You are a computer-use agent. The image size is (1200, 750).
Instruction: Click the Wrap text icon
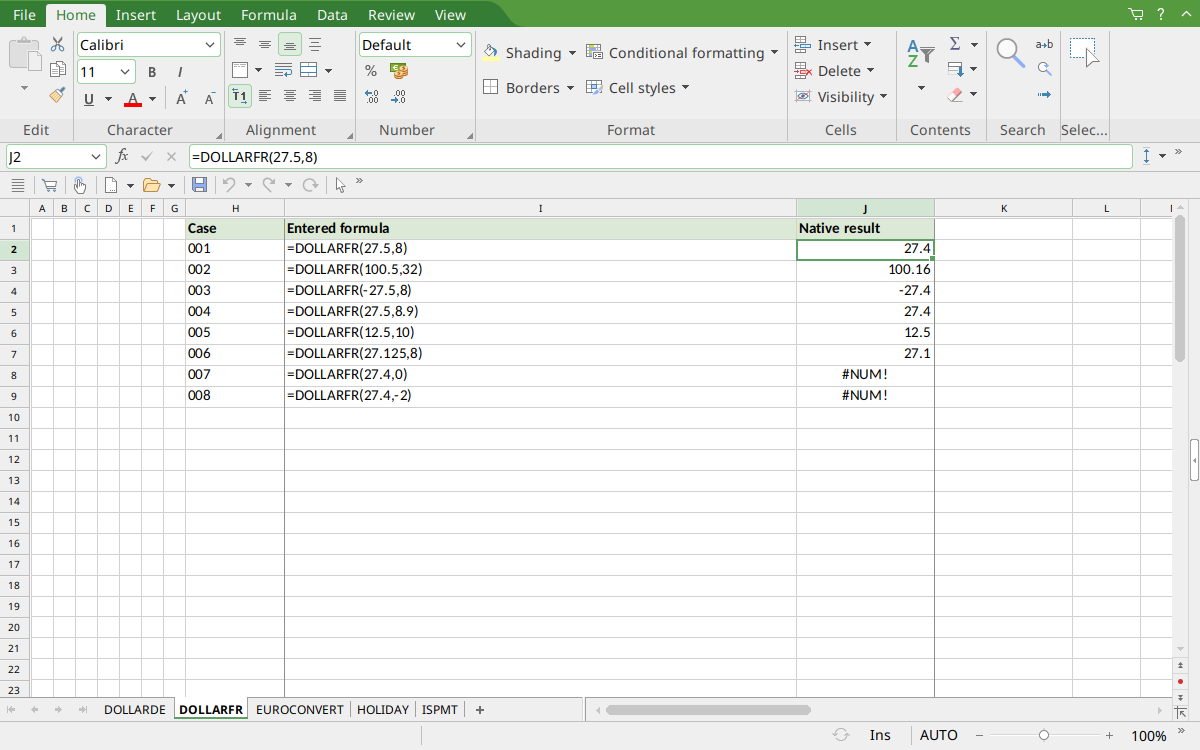coord(283,70)
